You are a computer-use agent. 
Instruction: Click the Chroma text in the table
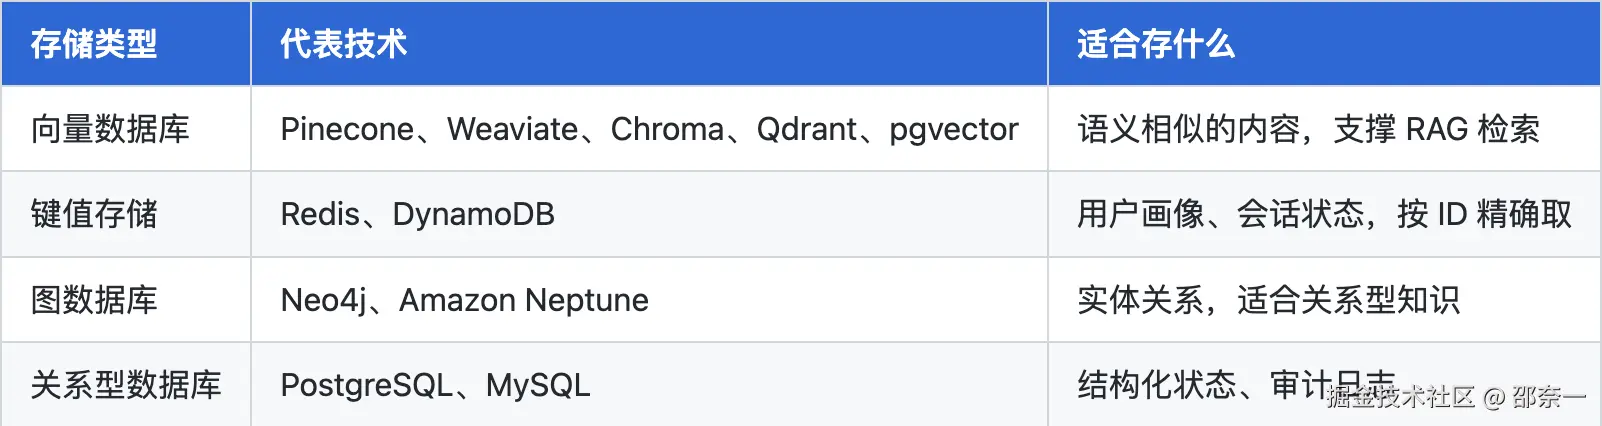[x=667, y=129]
